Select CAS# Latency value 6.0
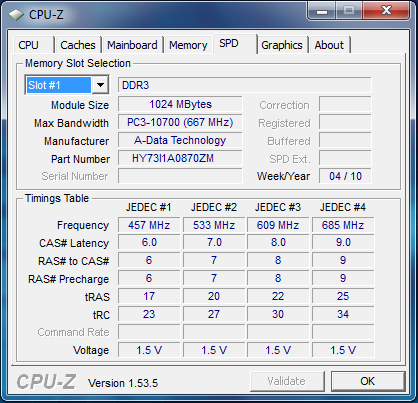Viewport: 418px width, 403px height. pos(149,242)
